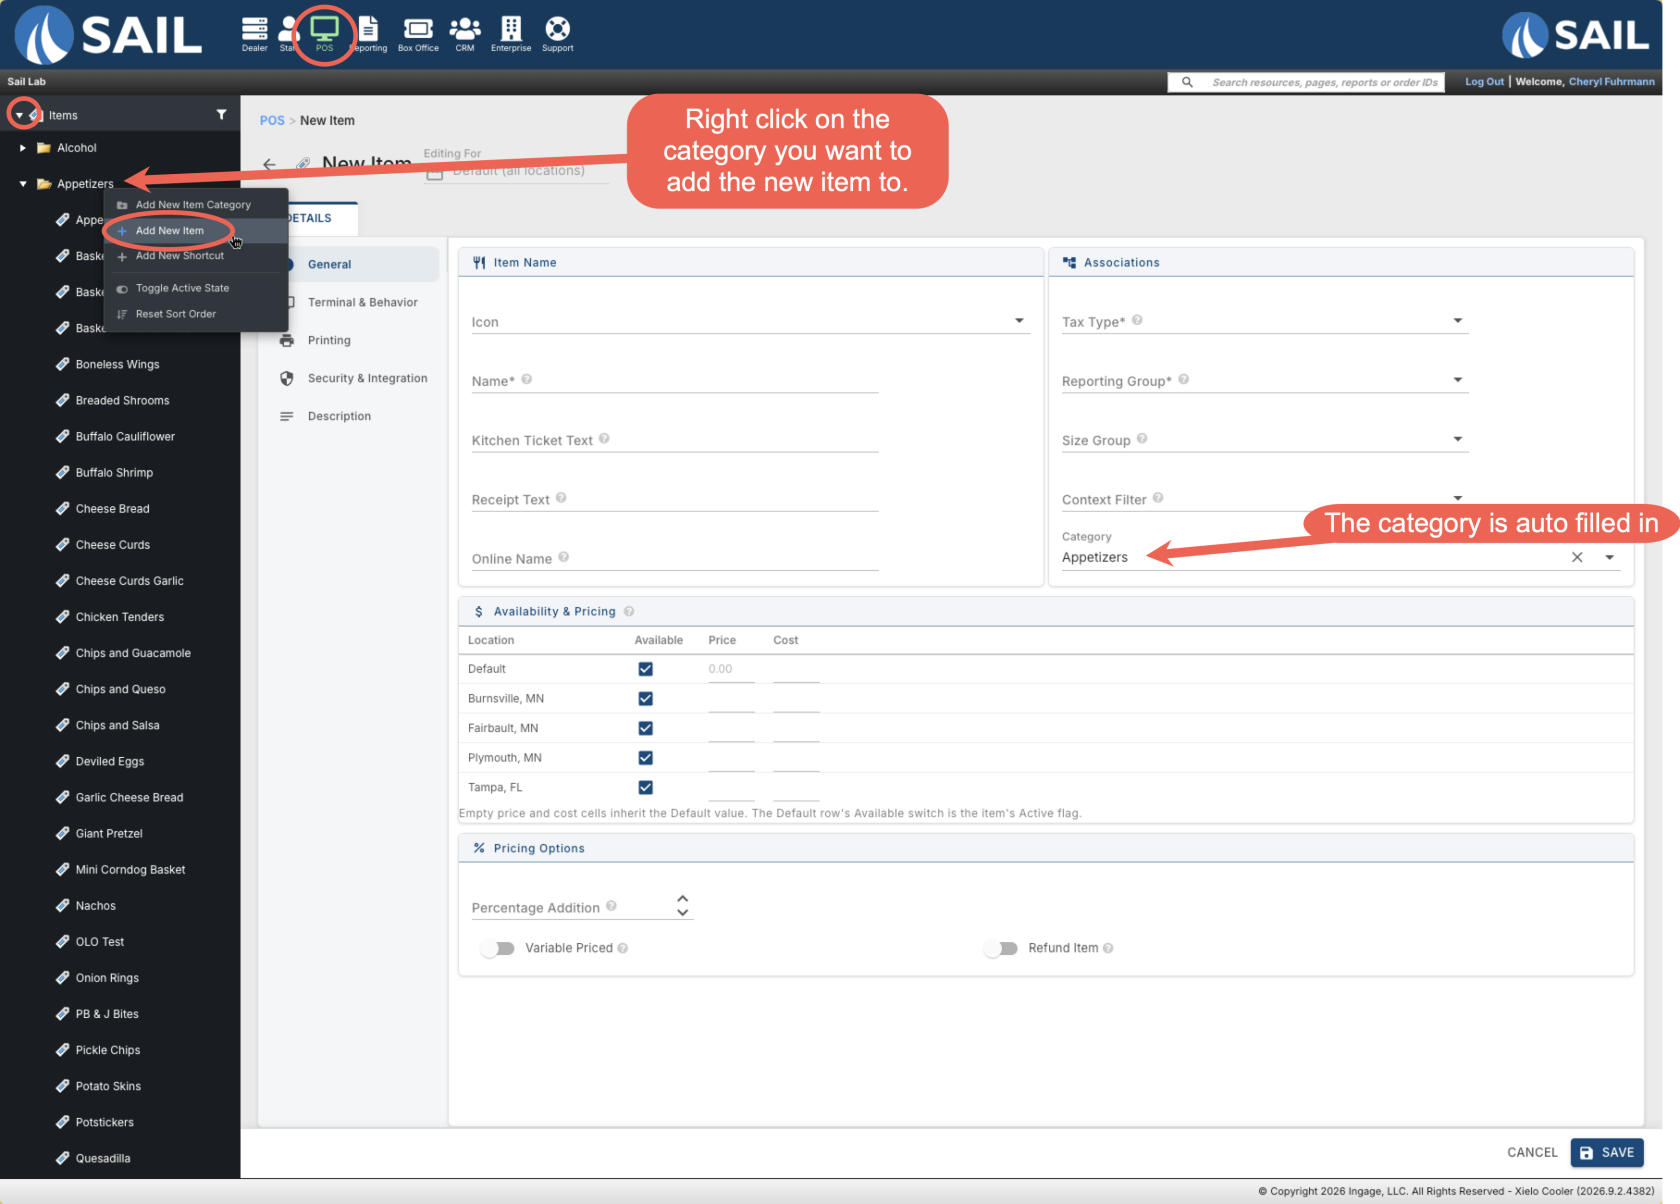1680x1204 pixels.
Task: Collapse the Appetizers category
Action: pyautogui.click(x=22, y=184)
